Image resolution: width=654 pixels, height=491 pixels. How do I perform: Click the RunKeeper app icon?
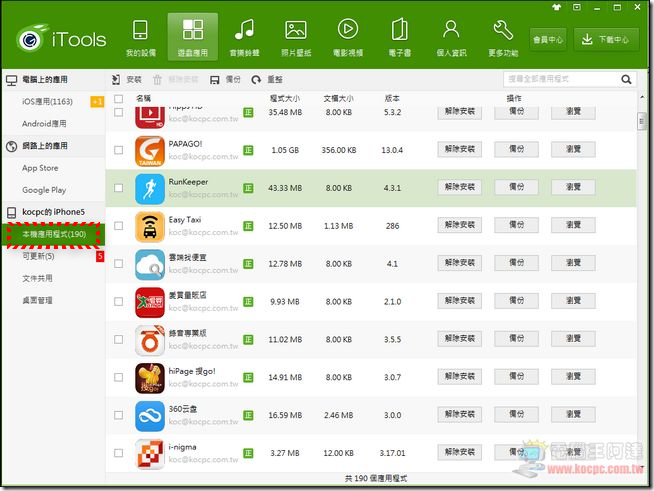point(150,189)
